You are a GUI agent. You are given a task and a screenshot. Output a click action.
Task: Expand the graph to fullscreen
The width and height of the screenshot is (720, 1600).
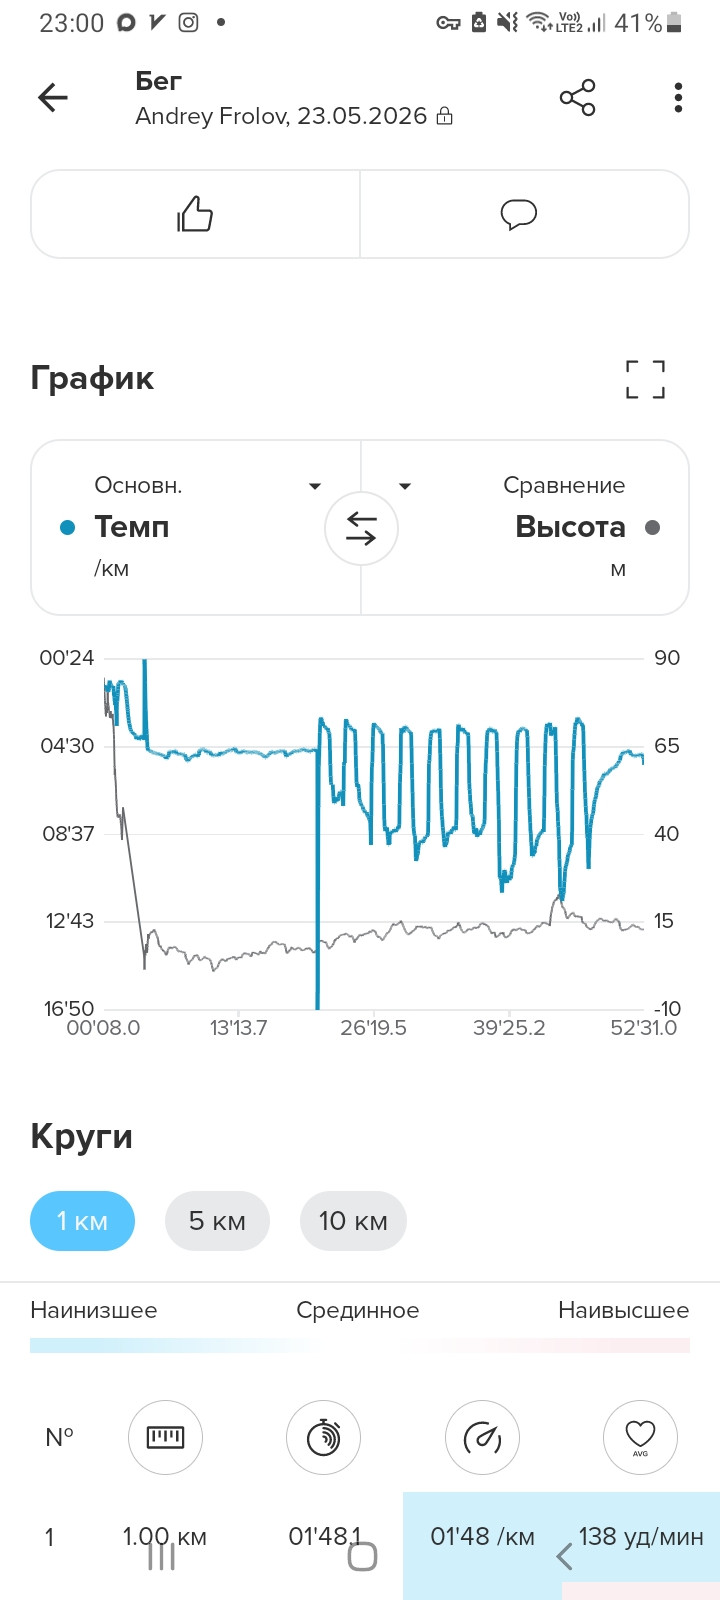645,379
